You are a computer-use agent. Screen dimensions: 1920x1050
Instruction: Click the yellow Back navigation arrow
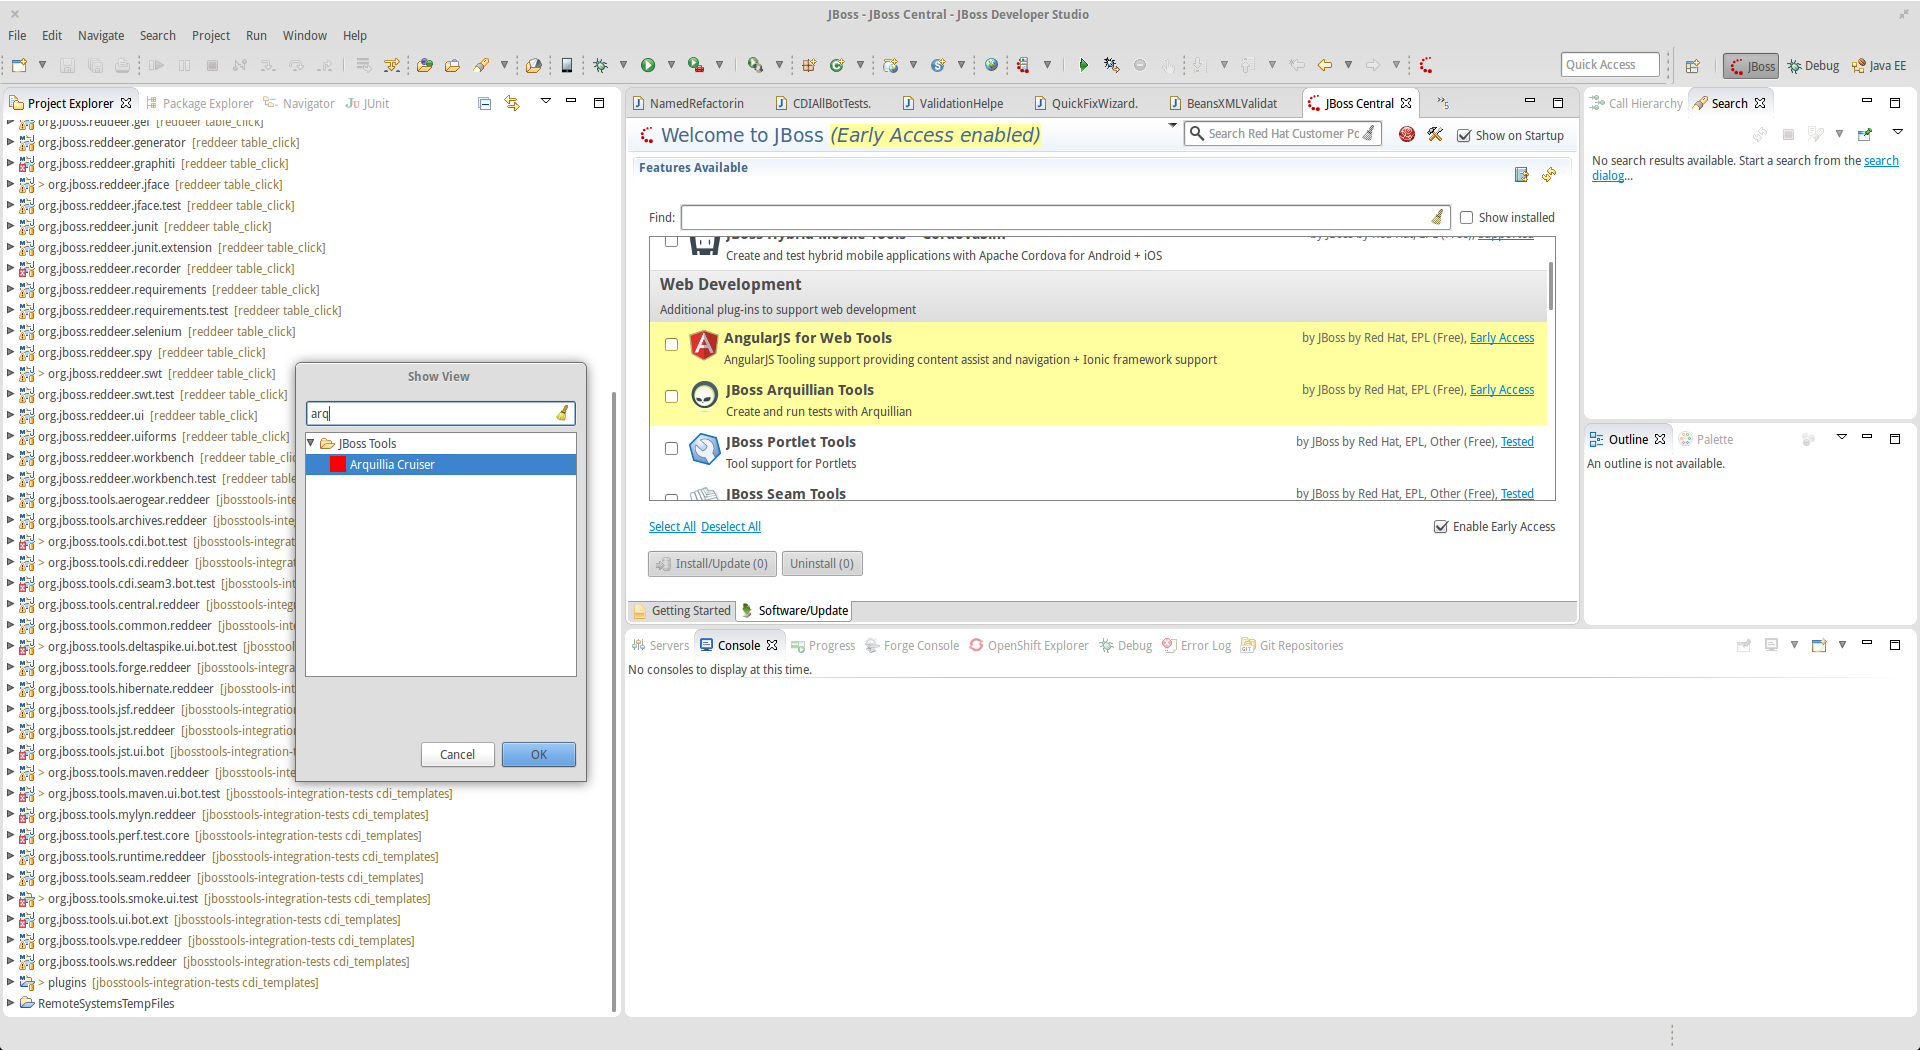(x=1325, y=65)
